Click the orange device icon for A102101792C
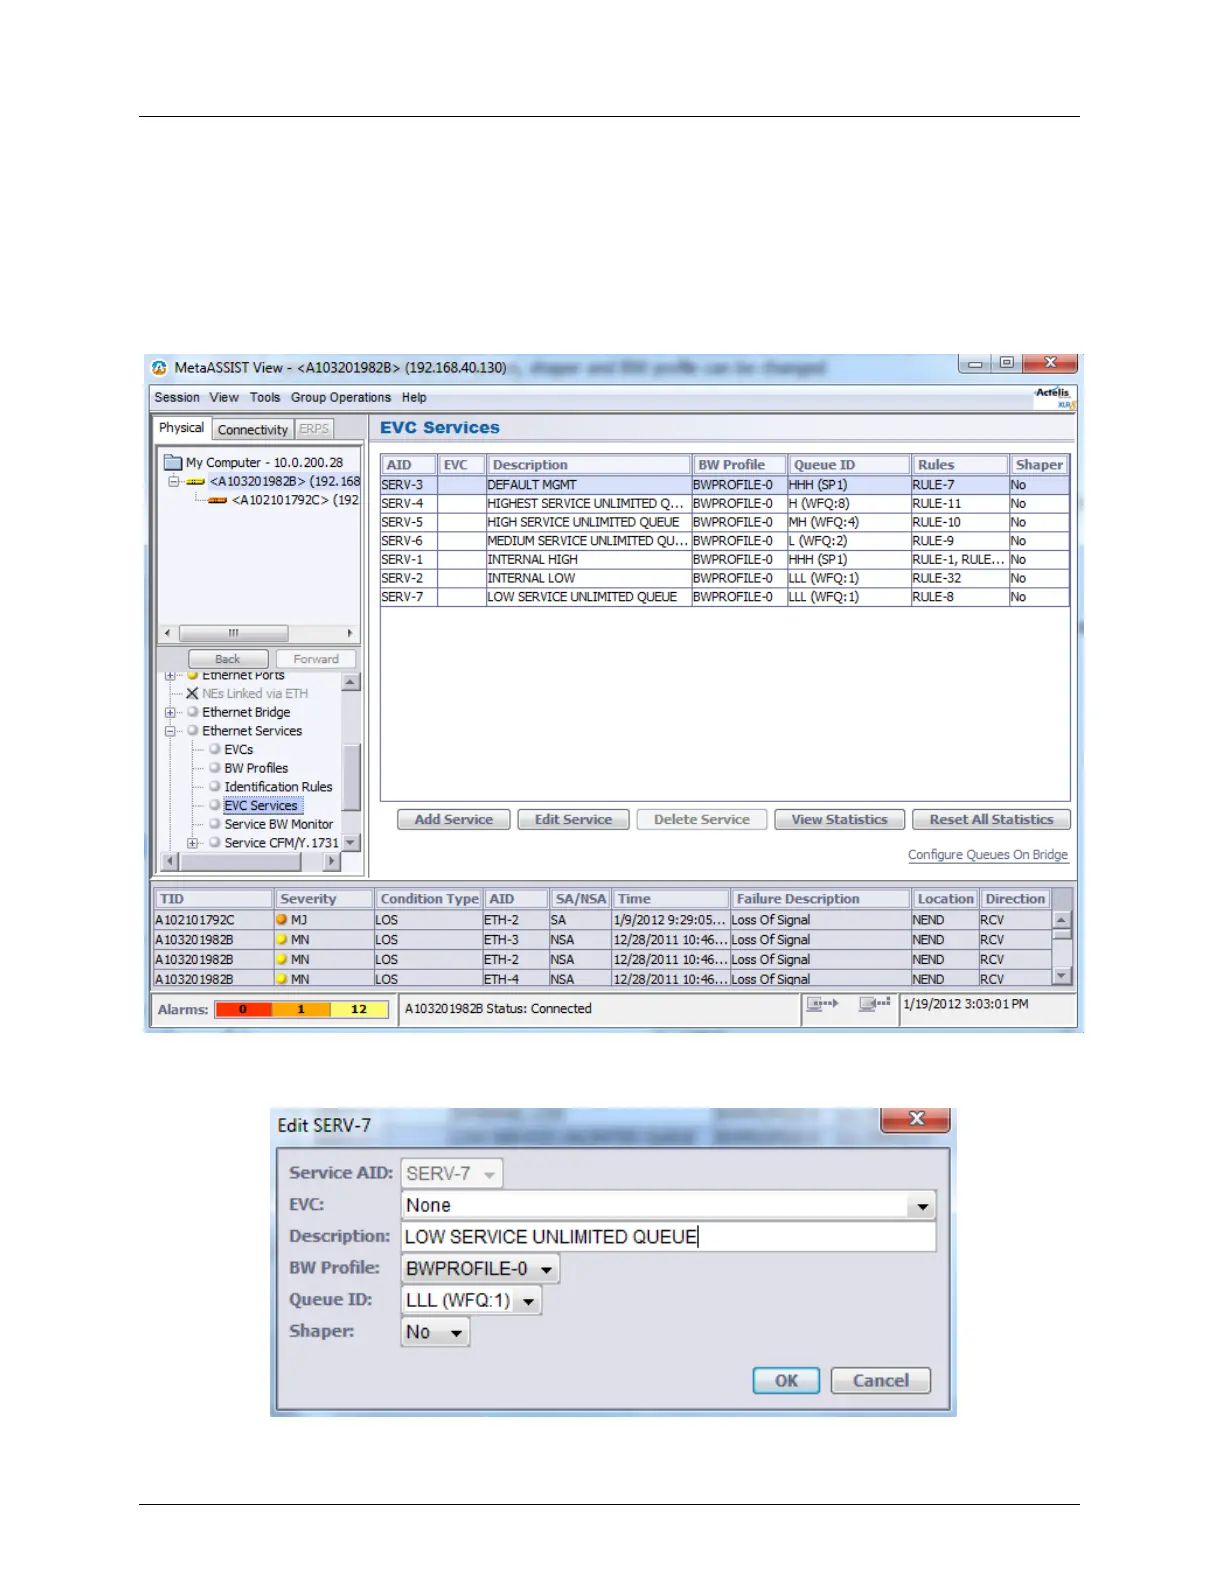Image resolution: width=1224 pixels, height=1584 pixels. pyautogui.click(x=217, y=500)
